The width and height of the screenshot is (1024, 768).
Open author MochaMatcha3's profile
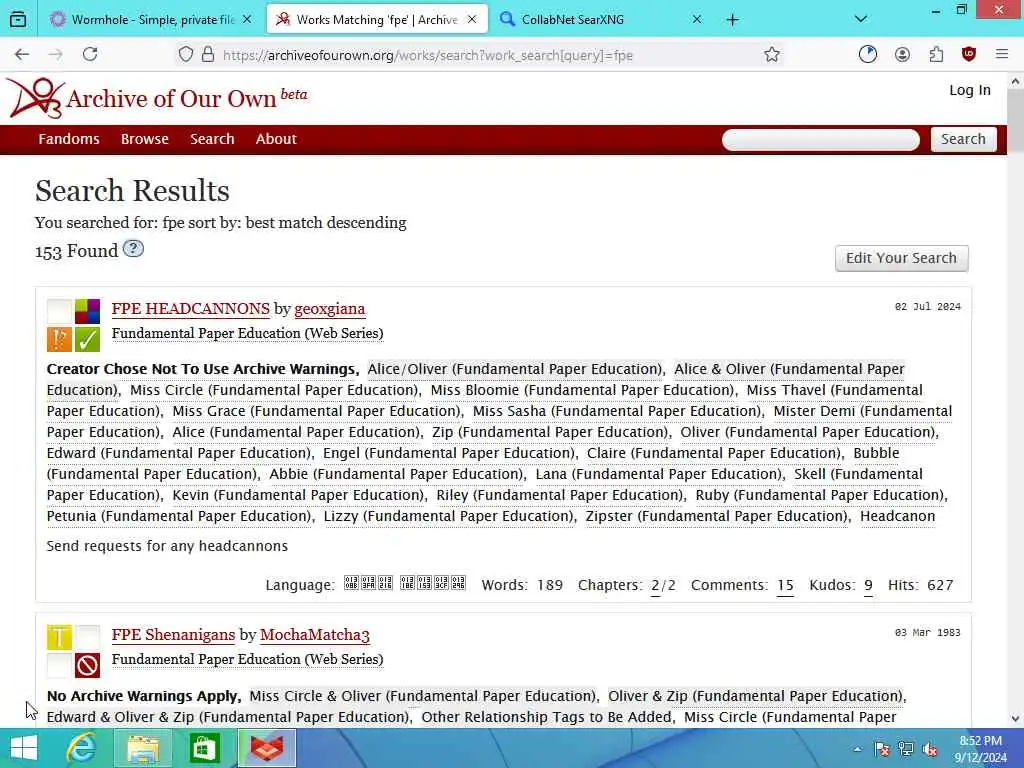315,635
